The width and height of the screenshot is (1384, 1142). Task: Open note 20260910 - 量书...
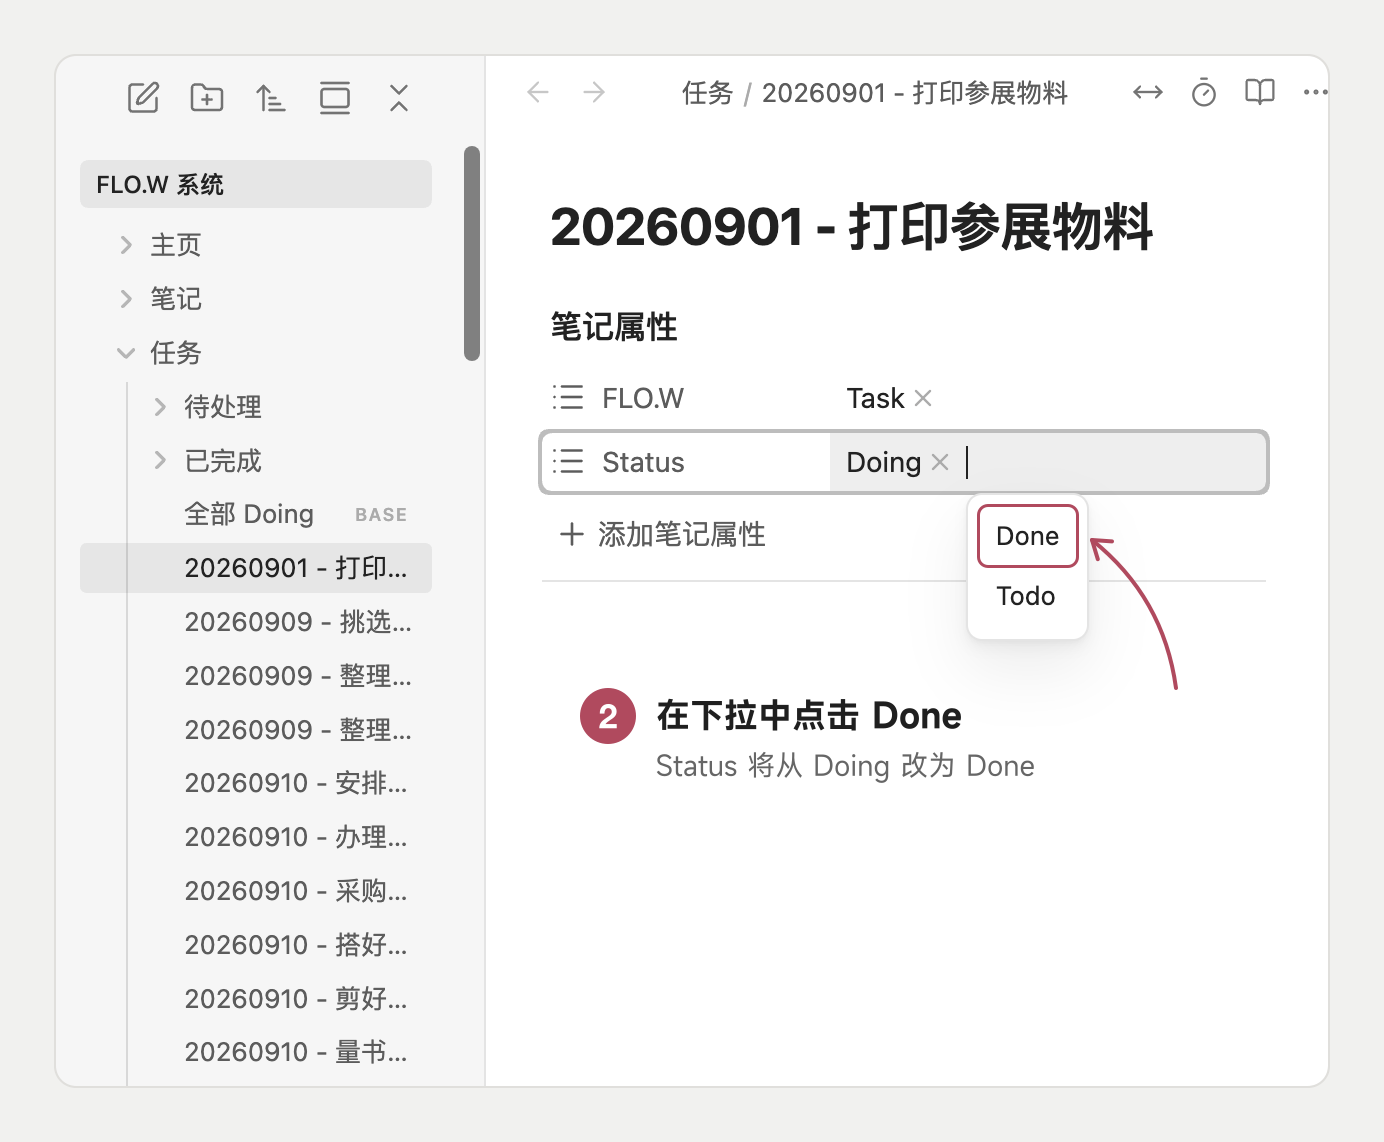click(296, 1052)
